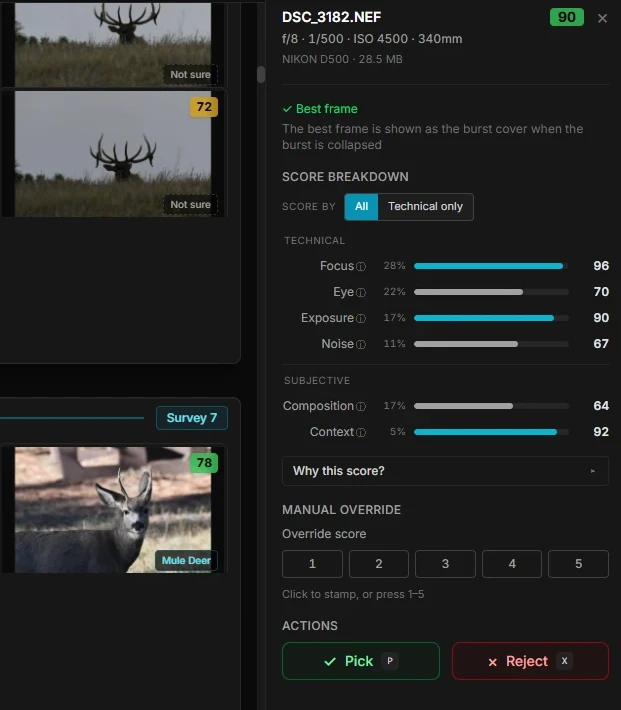Switch scoring to Technical only
The height and width of the screenshot is (710, 621).
point(425,206)
